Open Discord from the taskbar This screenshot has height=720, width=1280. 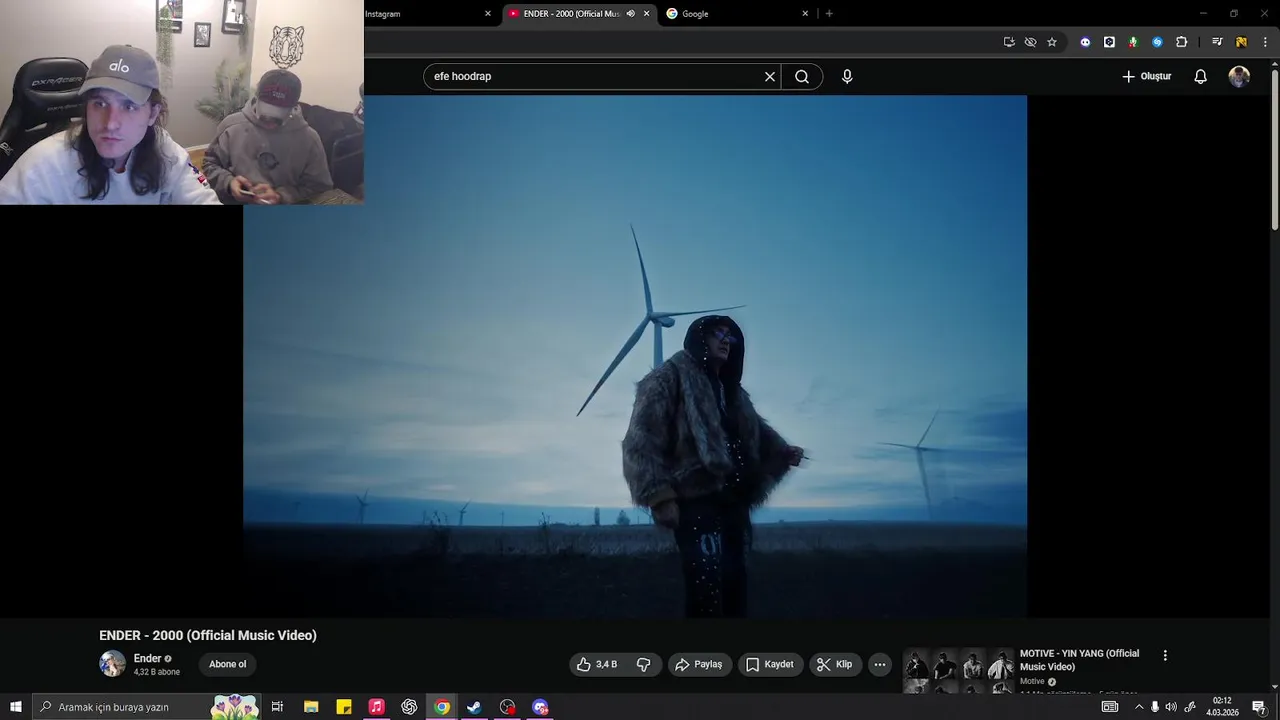pos(540,707)
